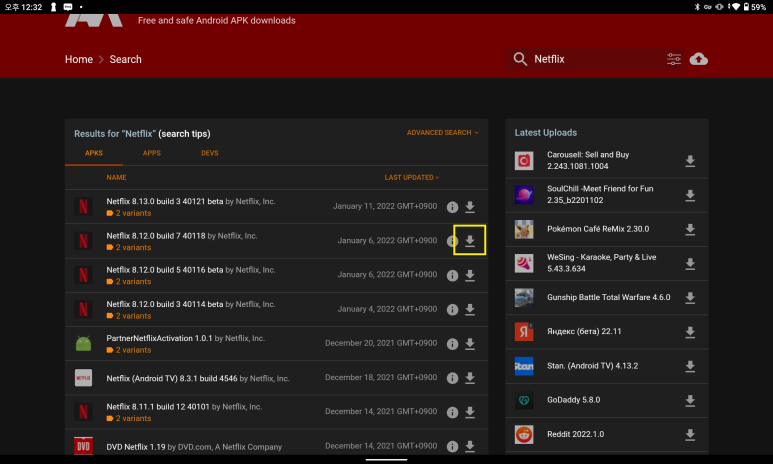This screenshot has height=464, width=773.
Task: Open Pokémon Café ReMix thumbnail
Action: [524, 229]
